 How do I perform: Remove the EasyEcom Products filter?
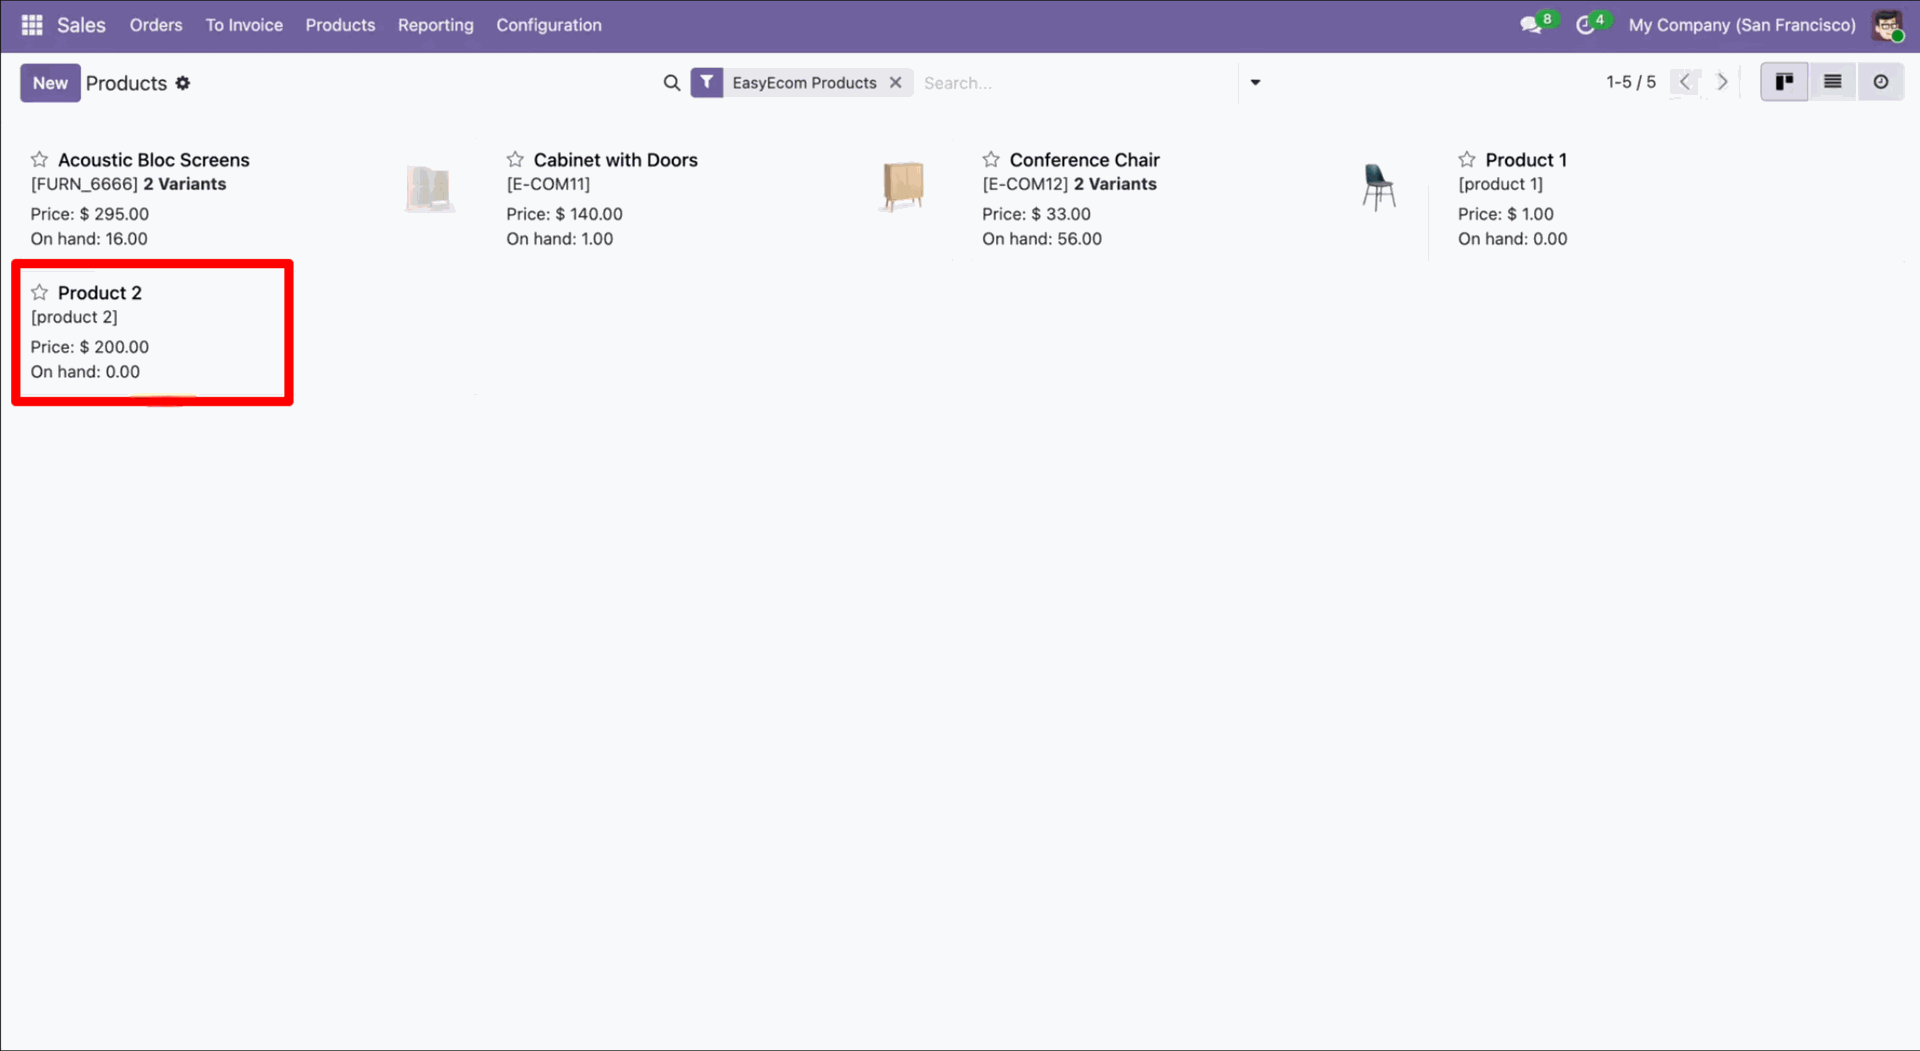point(896,82)
